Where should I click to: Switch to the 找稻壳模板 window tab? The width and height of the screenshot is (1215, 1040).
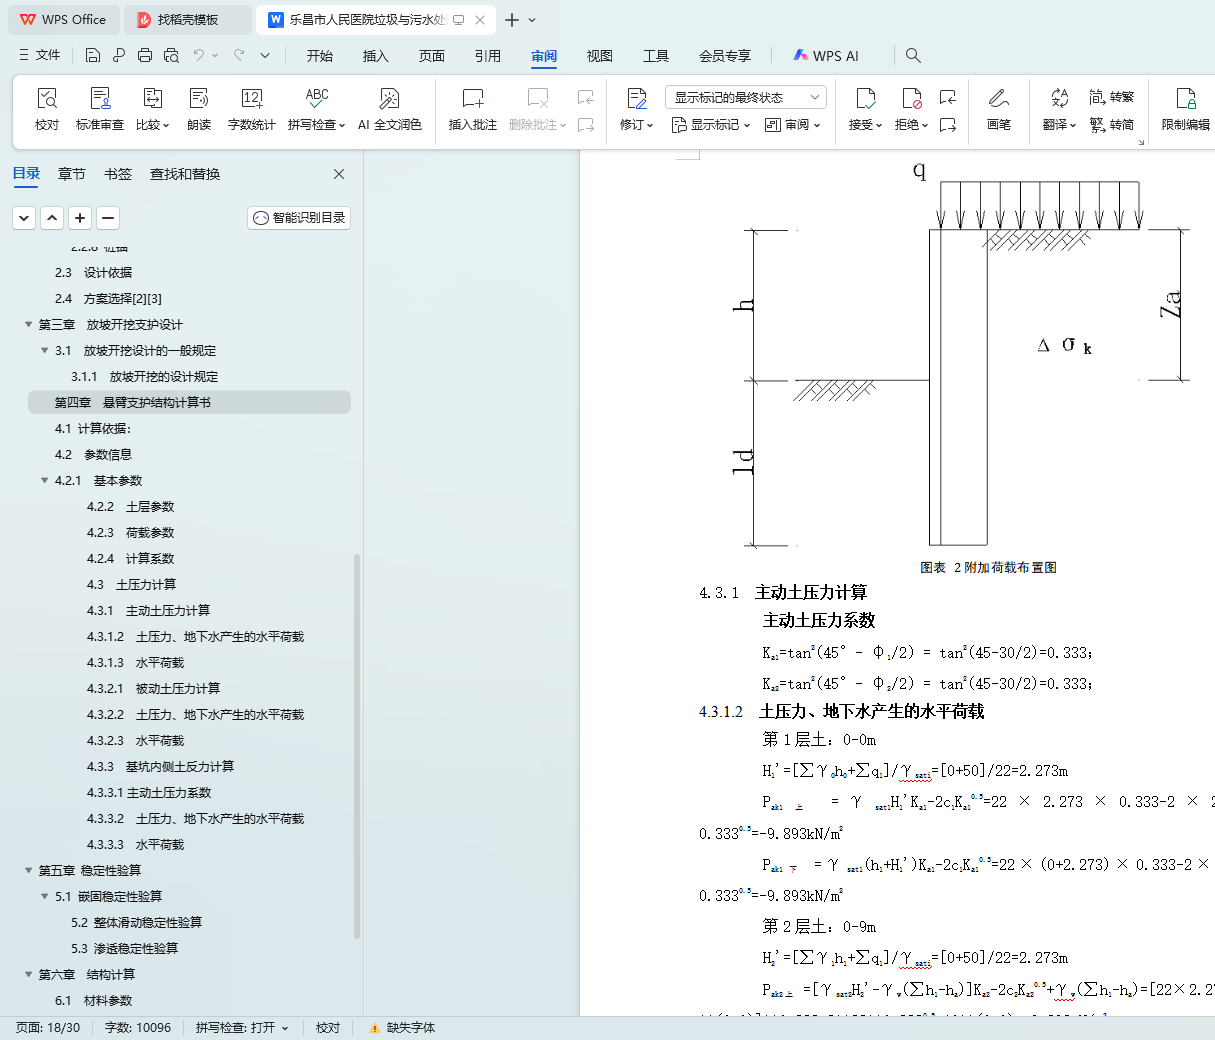click(188, 20)
